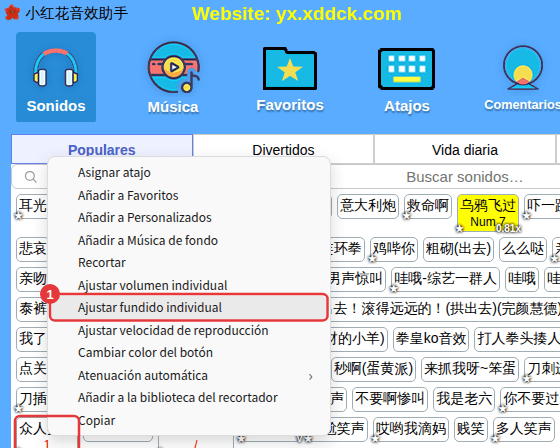Image resolution: width=560 pixels, height=448 pixels.
Task: Play the 男声惊叫 sound button
Action: pyautogui.click(x=357, y=279)
